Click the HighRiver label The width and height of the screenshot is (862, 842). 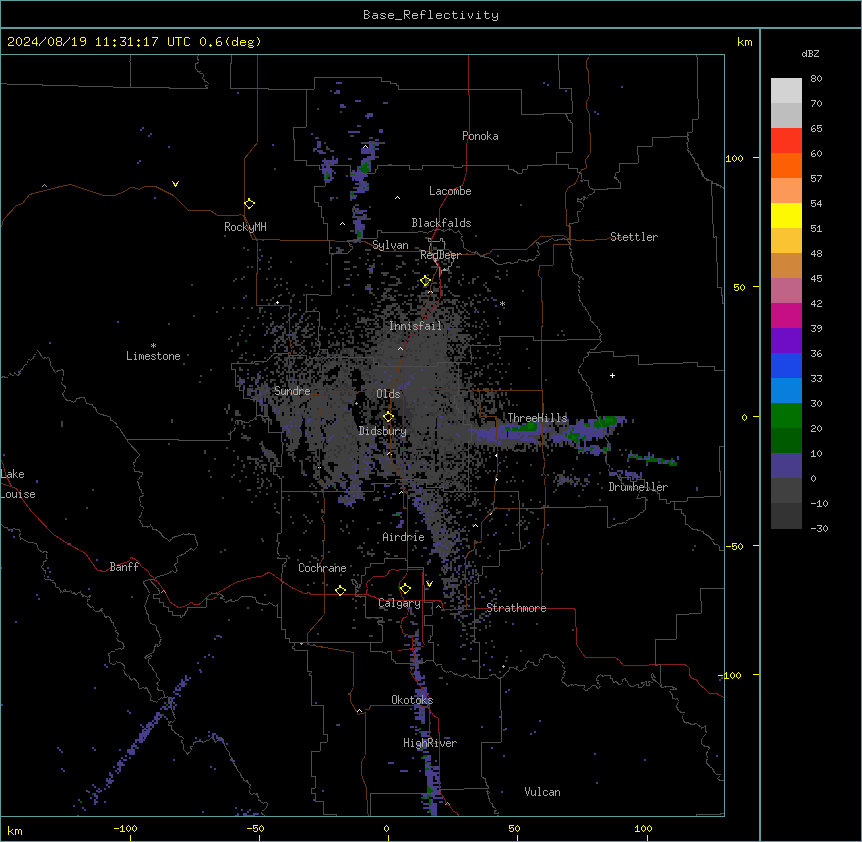430,743
